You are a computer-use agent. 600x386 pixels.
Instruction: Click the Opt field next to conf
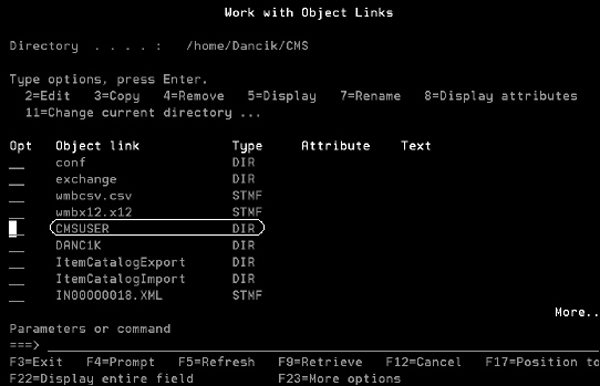(17, 163)
